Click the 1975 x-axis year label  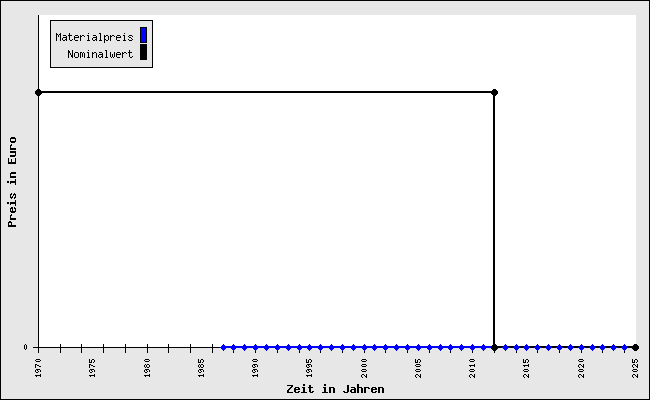click(92, 367)
